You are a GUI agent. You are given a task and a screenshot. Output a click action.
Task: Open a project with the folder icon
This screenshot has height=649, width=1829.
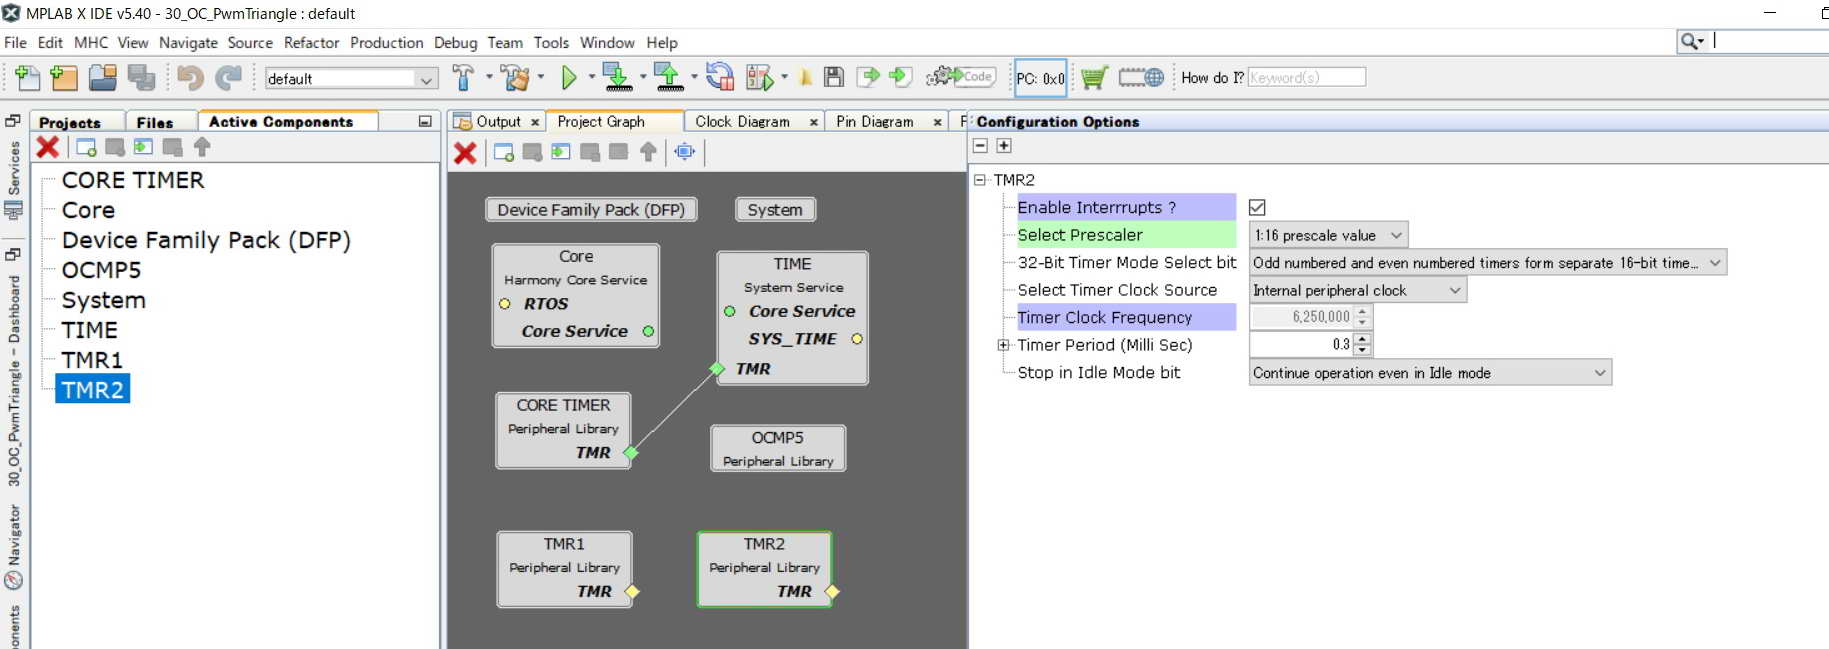tap(102, 77)
